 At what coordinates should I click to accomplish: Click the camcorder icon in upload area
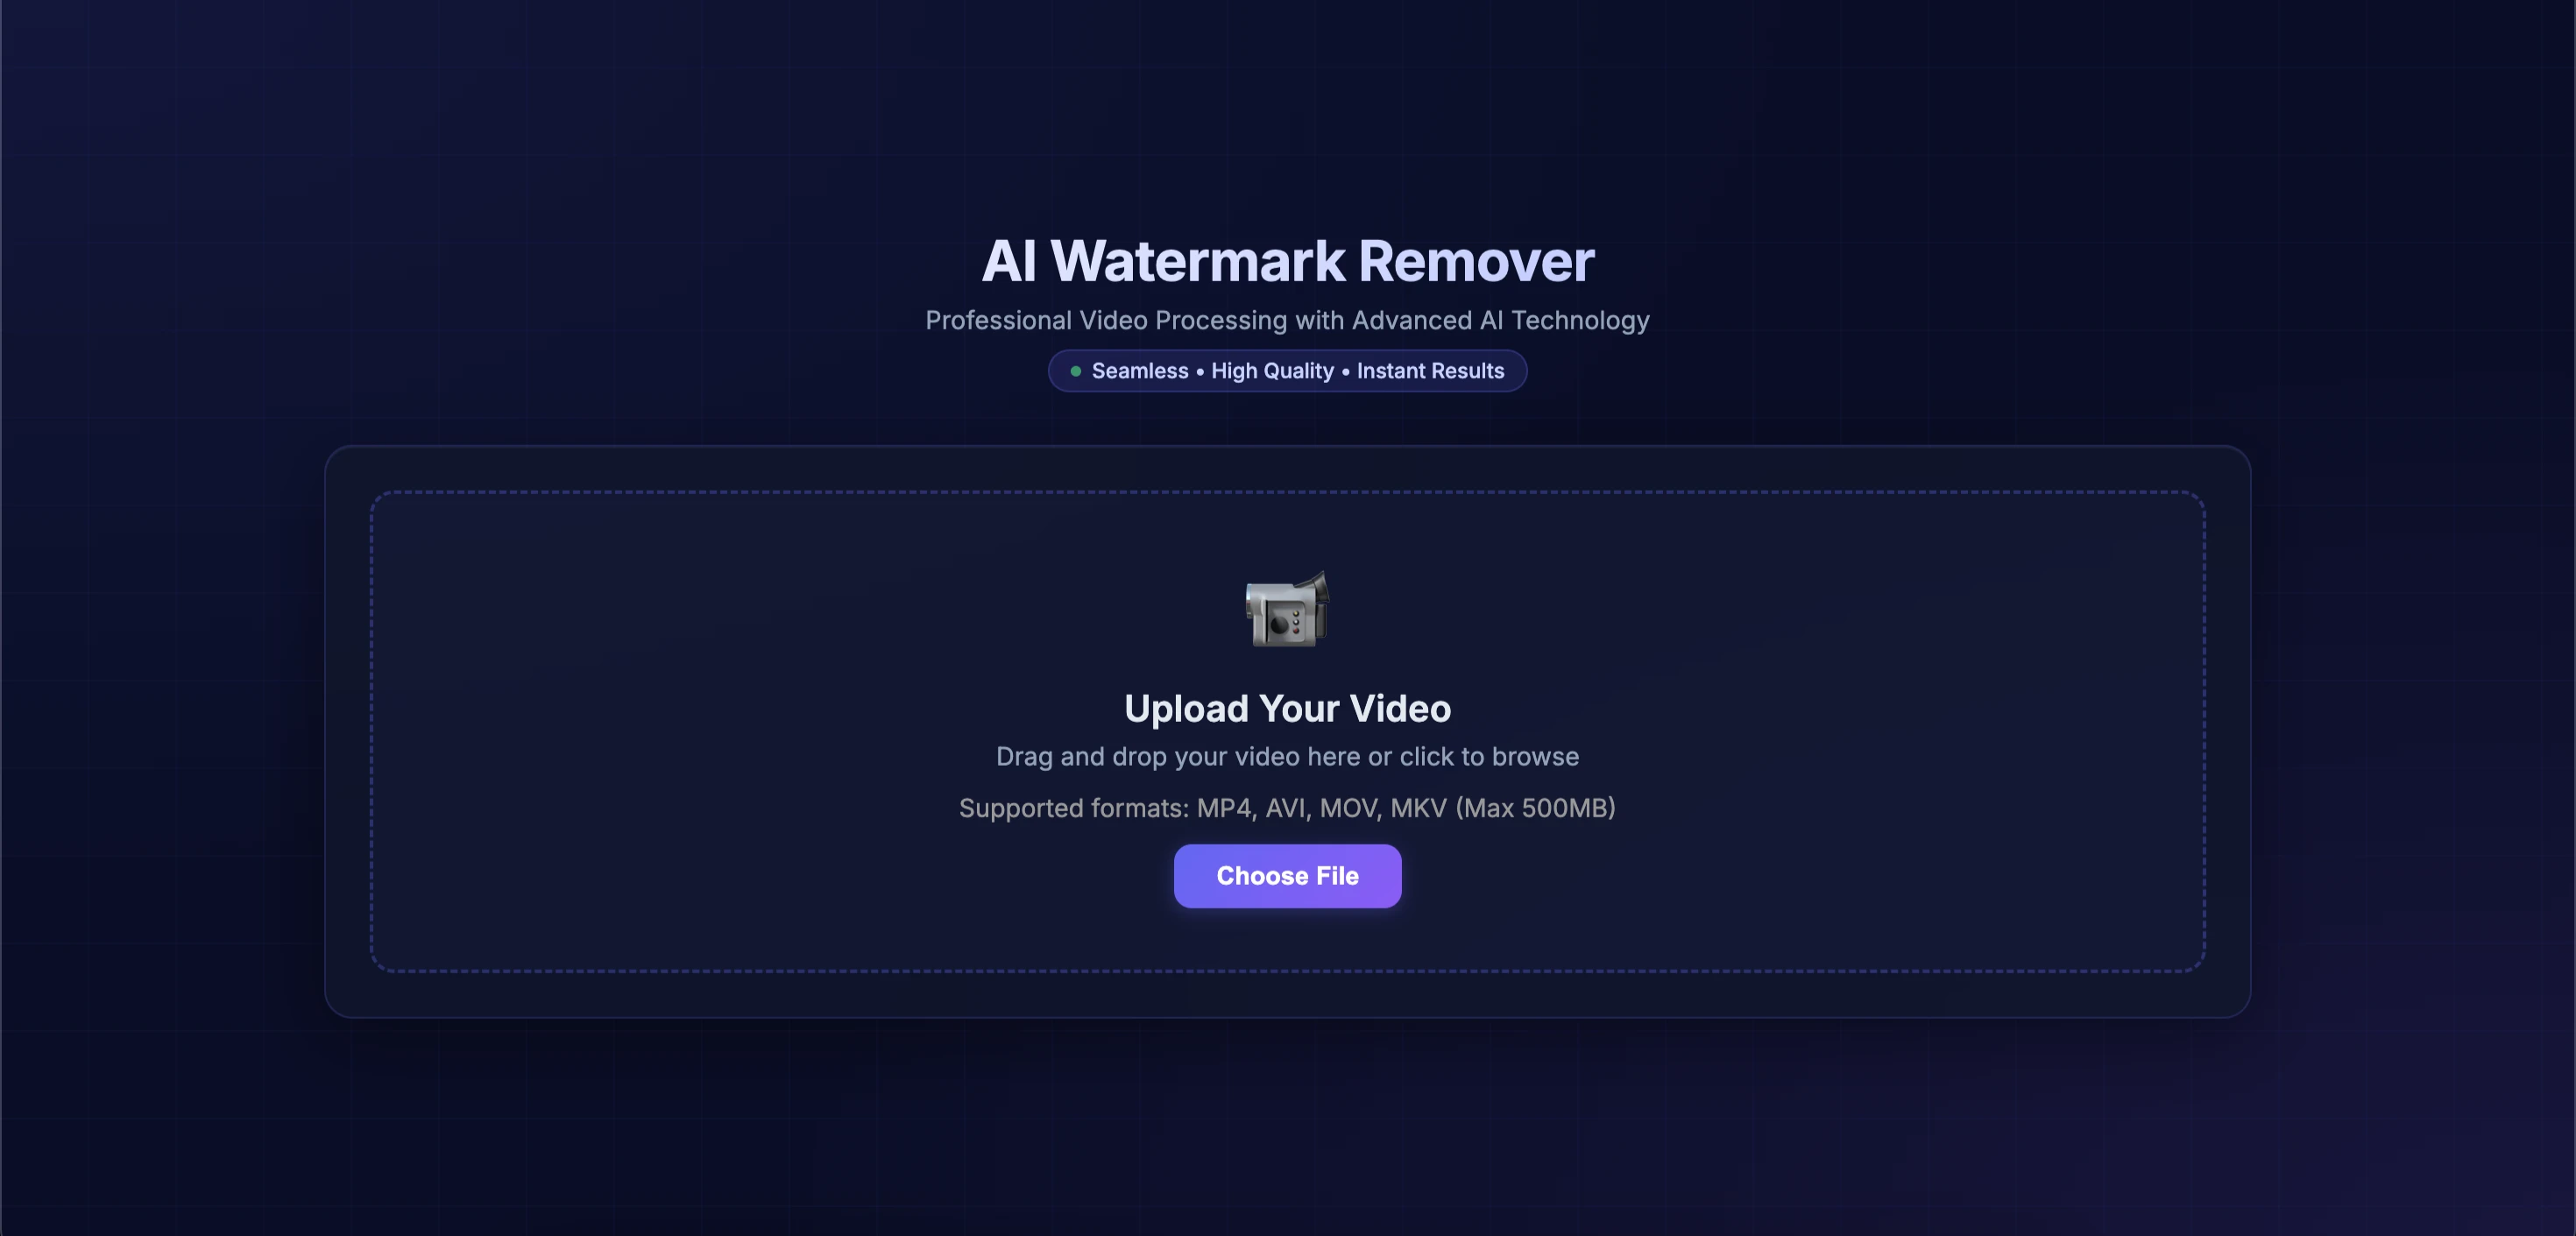1287,609
